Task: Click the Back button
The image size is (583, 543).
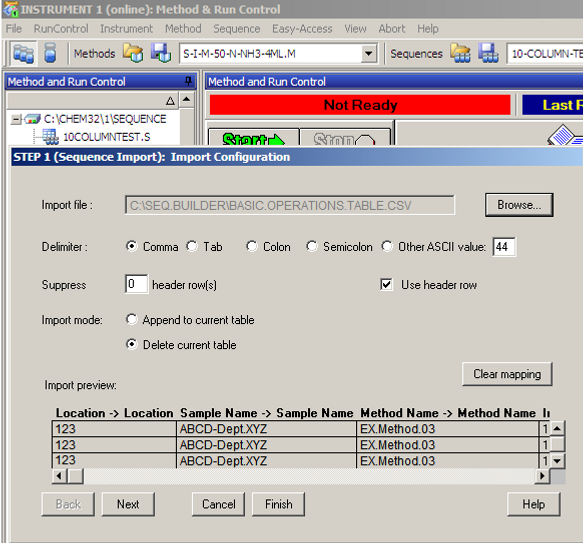Action: coord(68,504)
